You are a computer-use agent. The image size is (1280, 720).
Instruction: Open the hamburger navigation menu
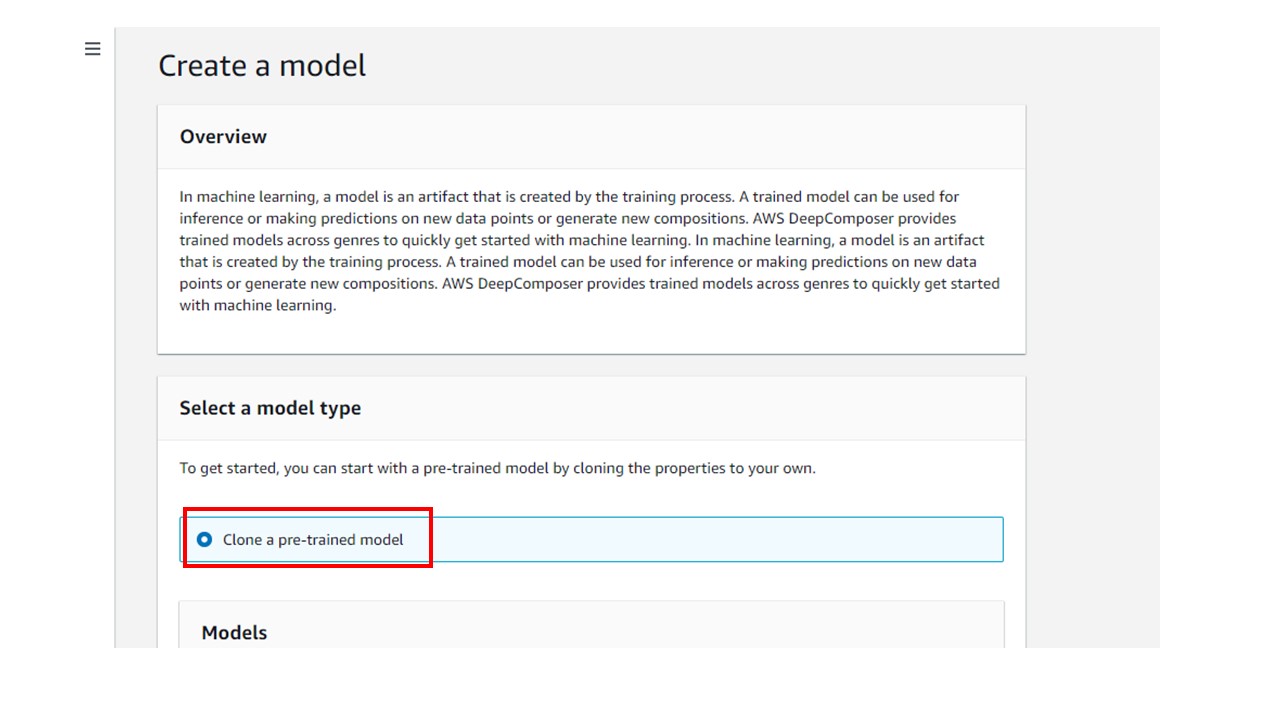pyautogui.click(x=93, y=49)
